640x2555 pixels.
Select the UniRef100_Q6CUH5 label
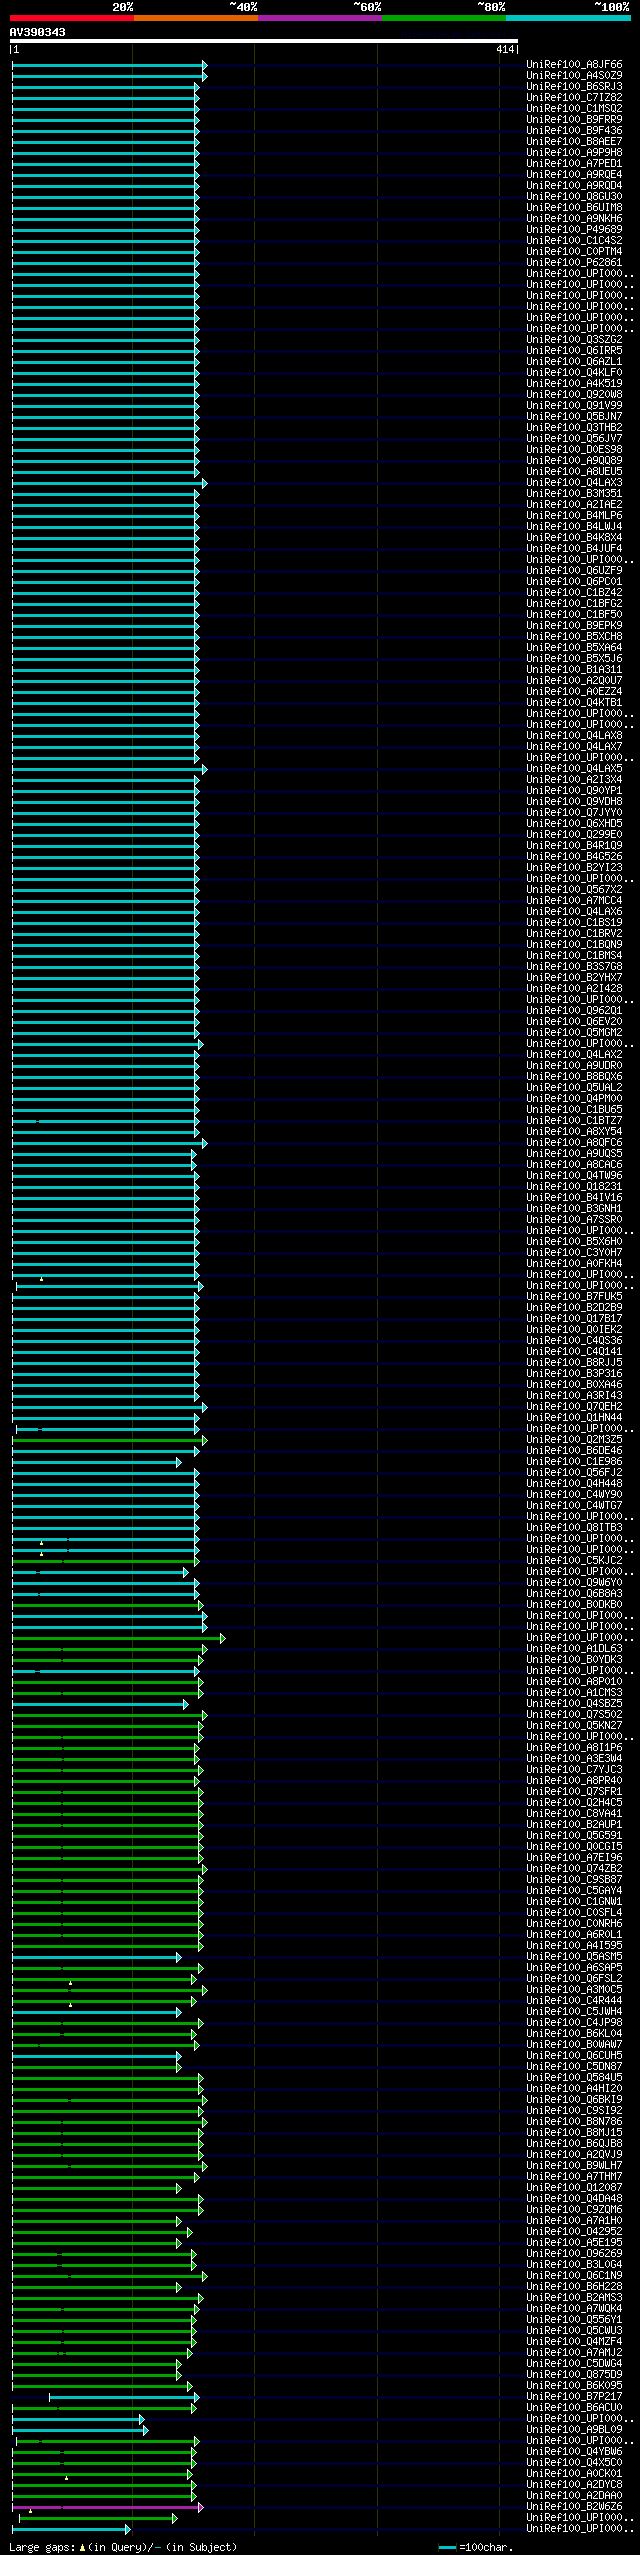574,2055
